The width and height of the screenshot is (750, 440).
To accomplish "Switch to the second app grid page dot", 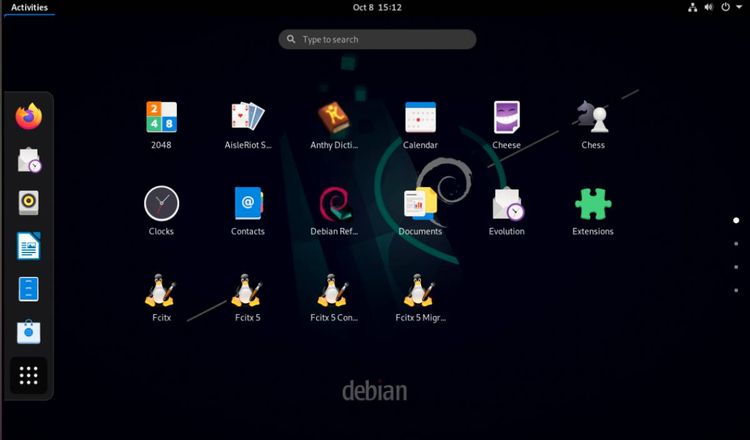I will click(x=735, y=244).
